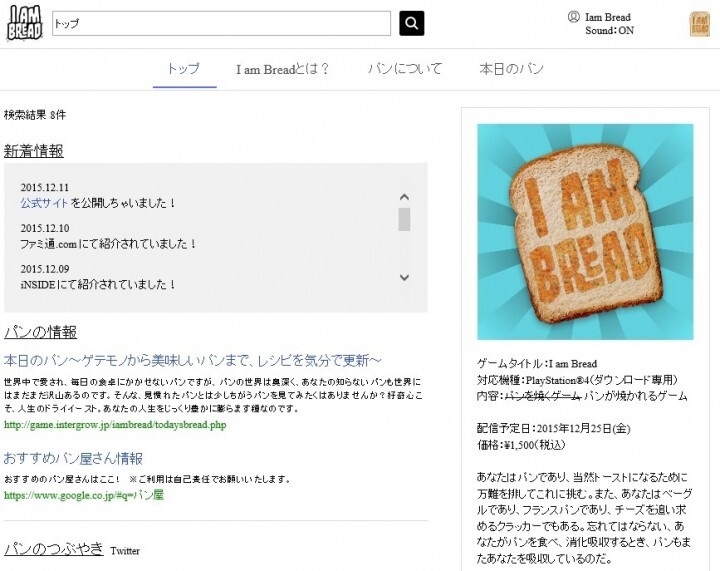
Task: Open the 公式サイト link
Action: 44,203
